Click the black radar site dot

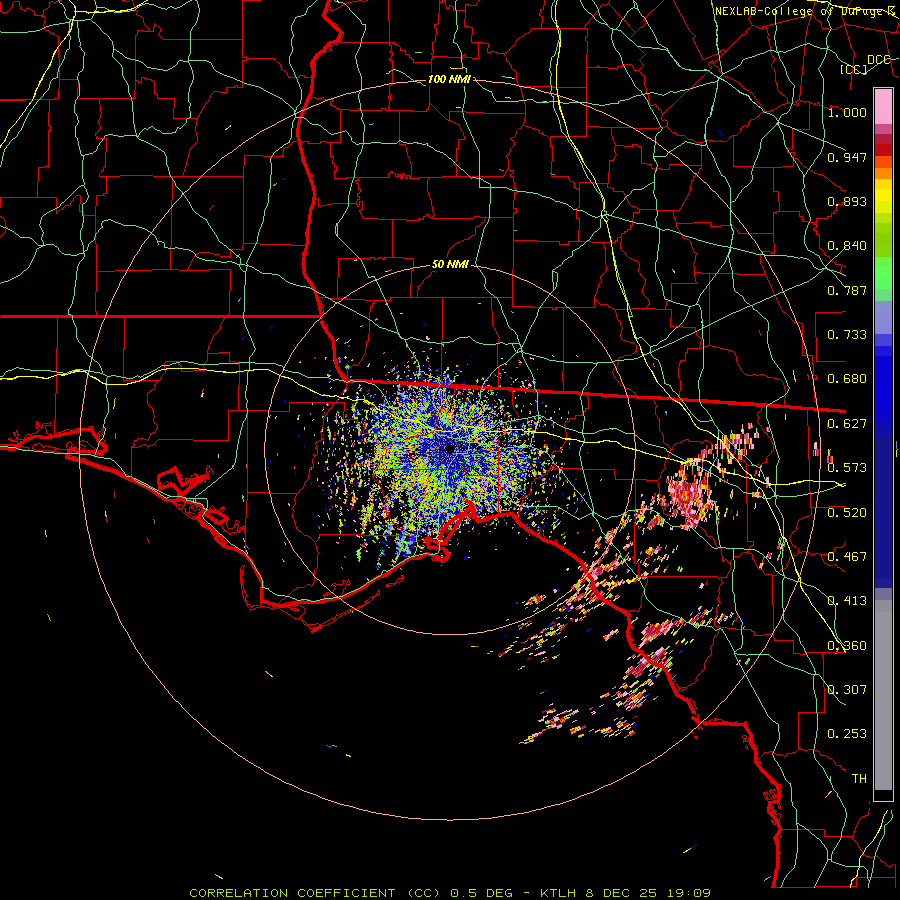click(x=450, y=449)
